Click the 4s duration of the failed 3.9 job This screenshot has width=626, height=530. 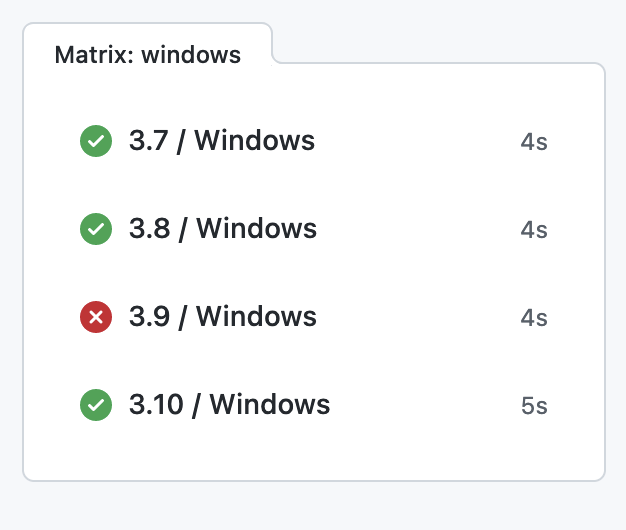click(x=534, y=318)
